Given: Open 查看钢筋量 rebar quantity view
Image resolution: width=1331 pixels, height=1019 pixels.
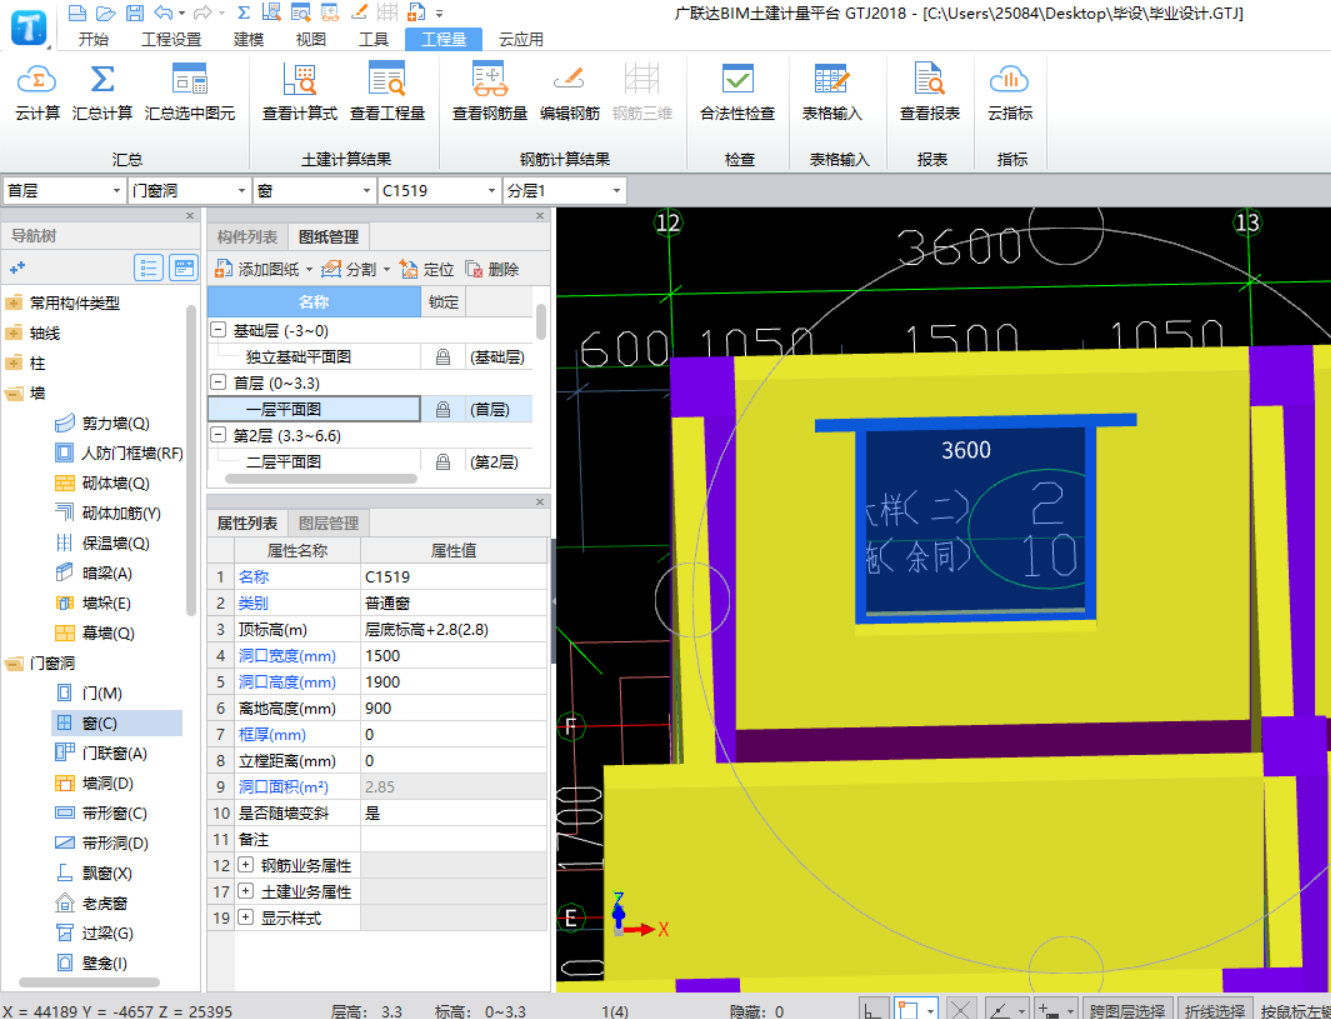Looking at the screenshot, I should (x=489, y=93).
